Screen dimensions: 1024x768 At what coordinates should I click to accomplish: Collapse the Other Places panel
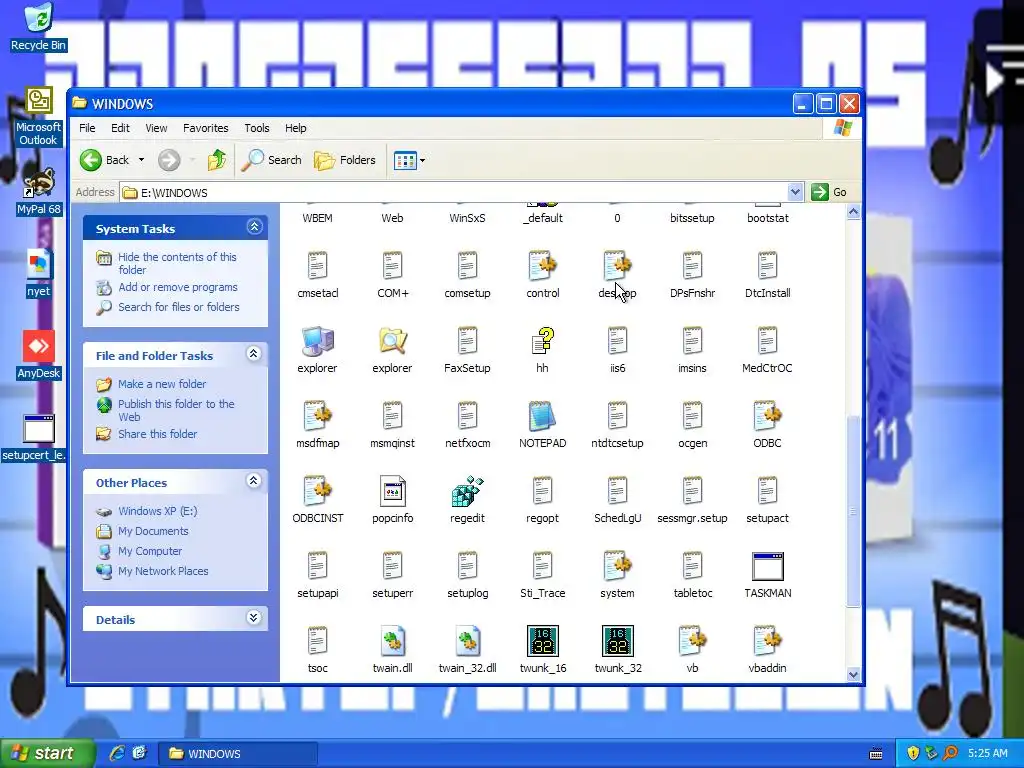[x=254, y=481]
